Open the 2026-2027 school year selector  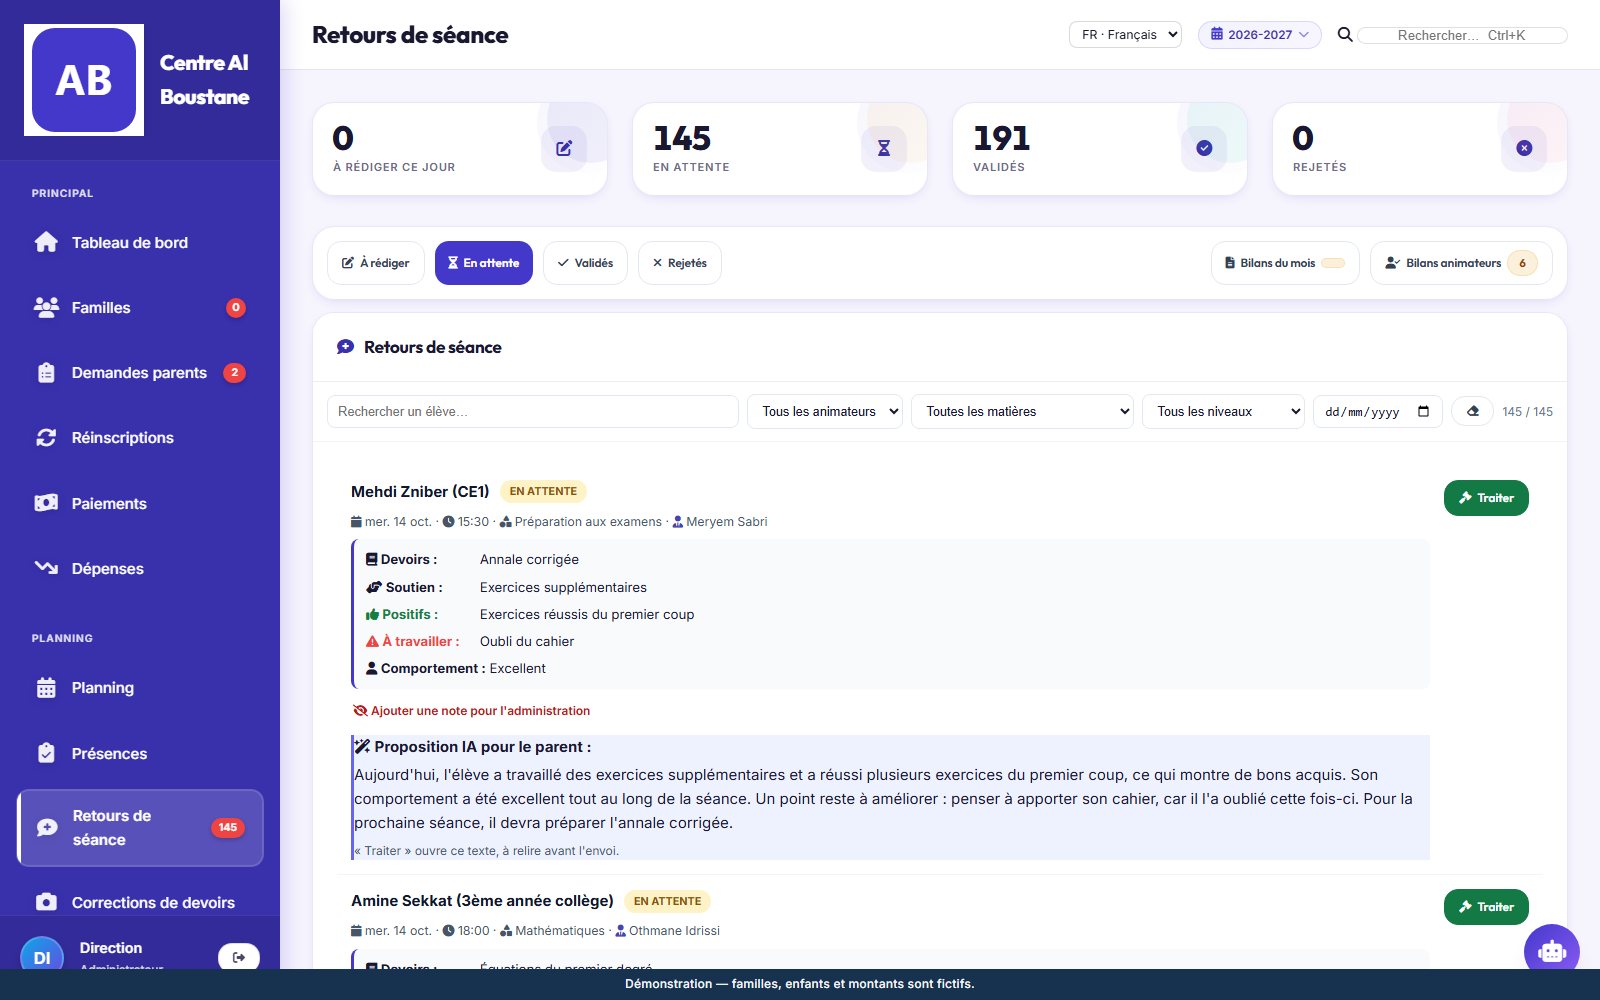1260,34
